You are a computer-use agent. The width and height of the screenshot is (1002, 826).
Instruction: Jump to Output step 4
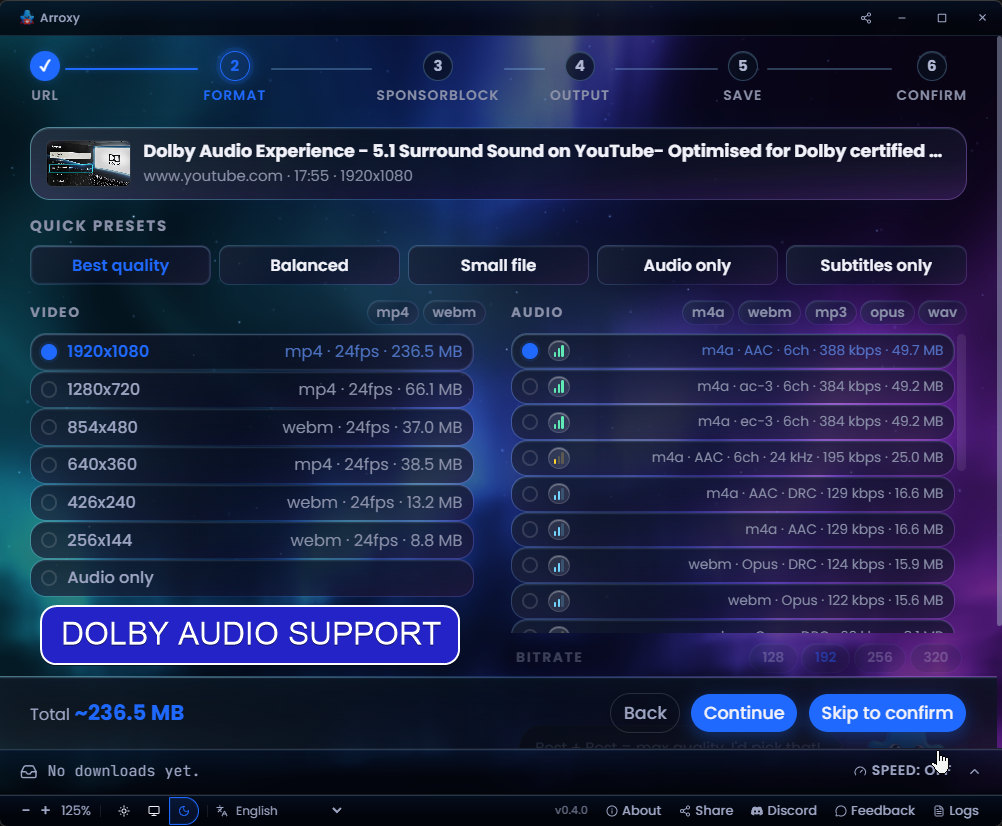point(580,76)
